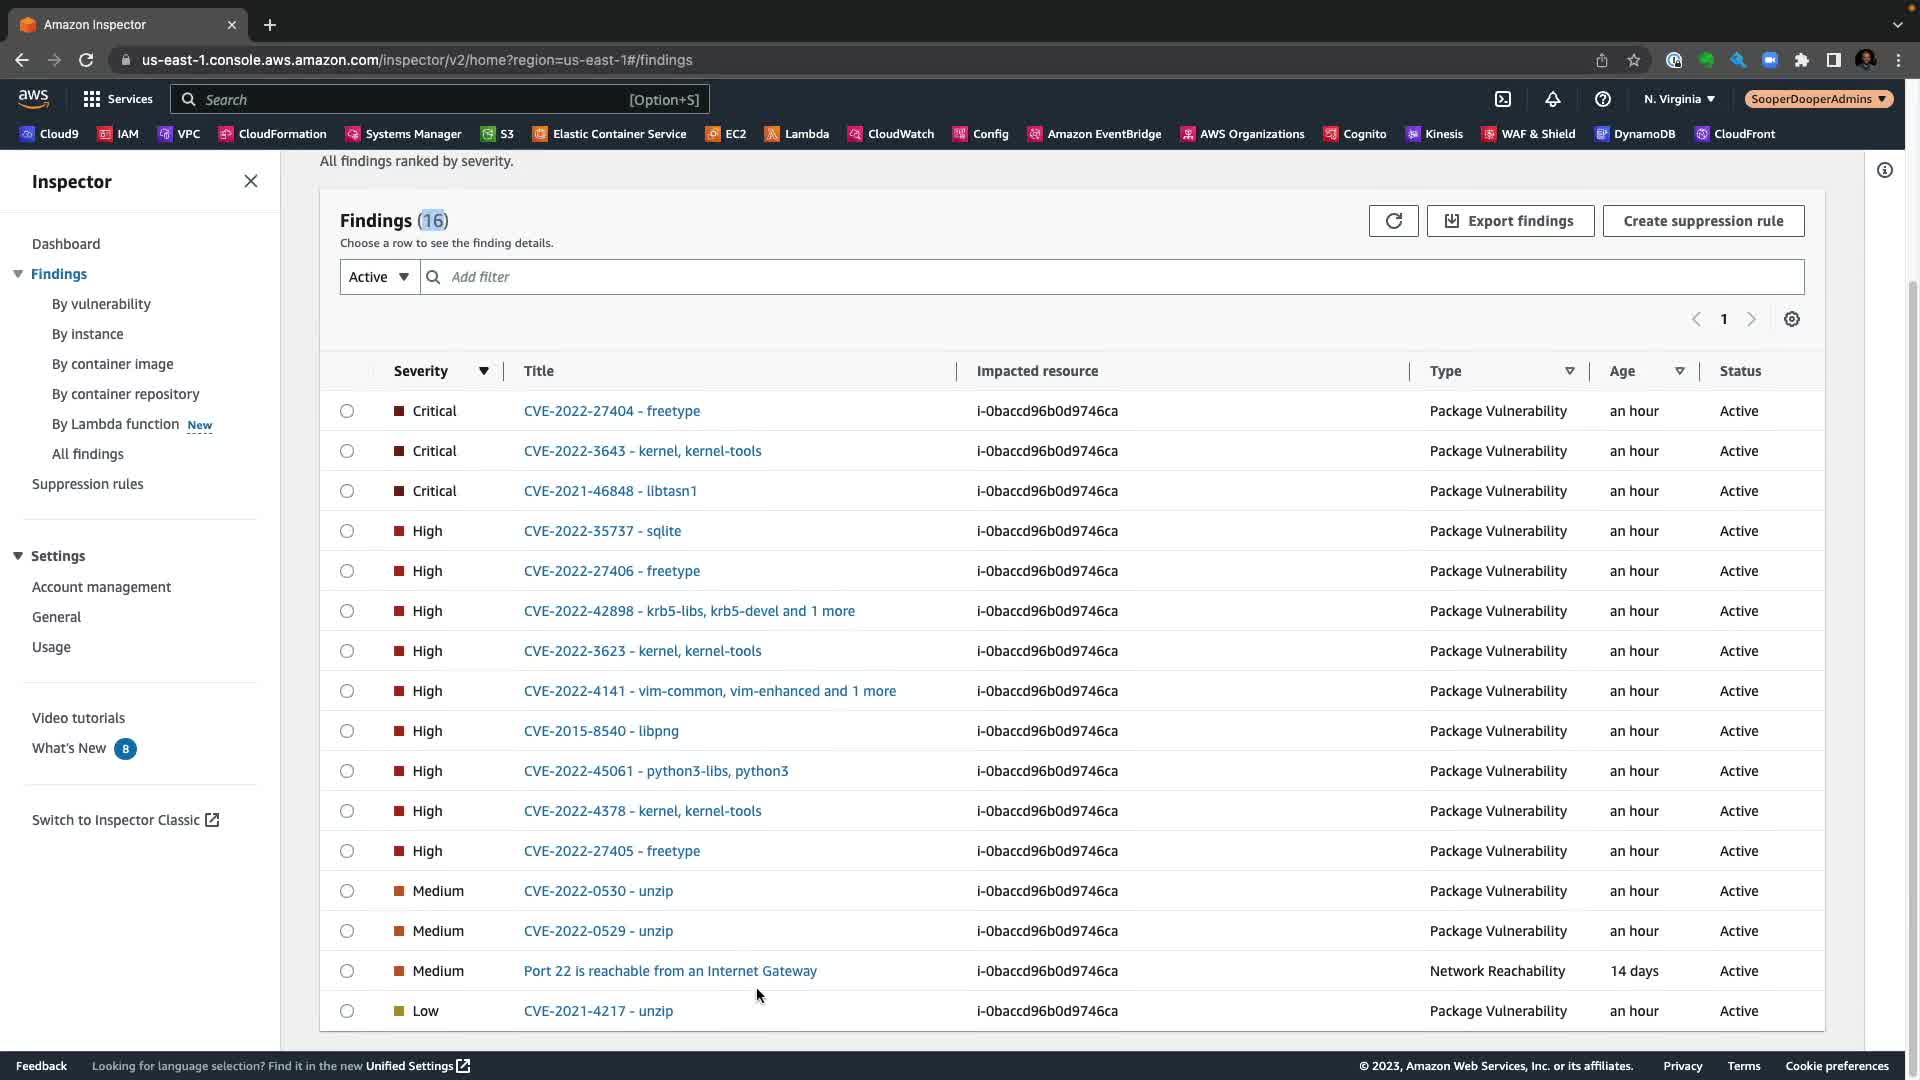Click the info panel icon
1920x1080 pixels.
pos(1885,170)
